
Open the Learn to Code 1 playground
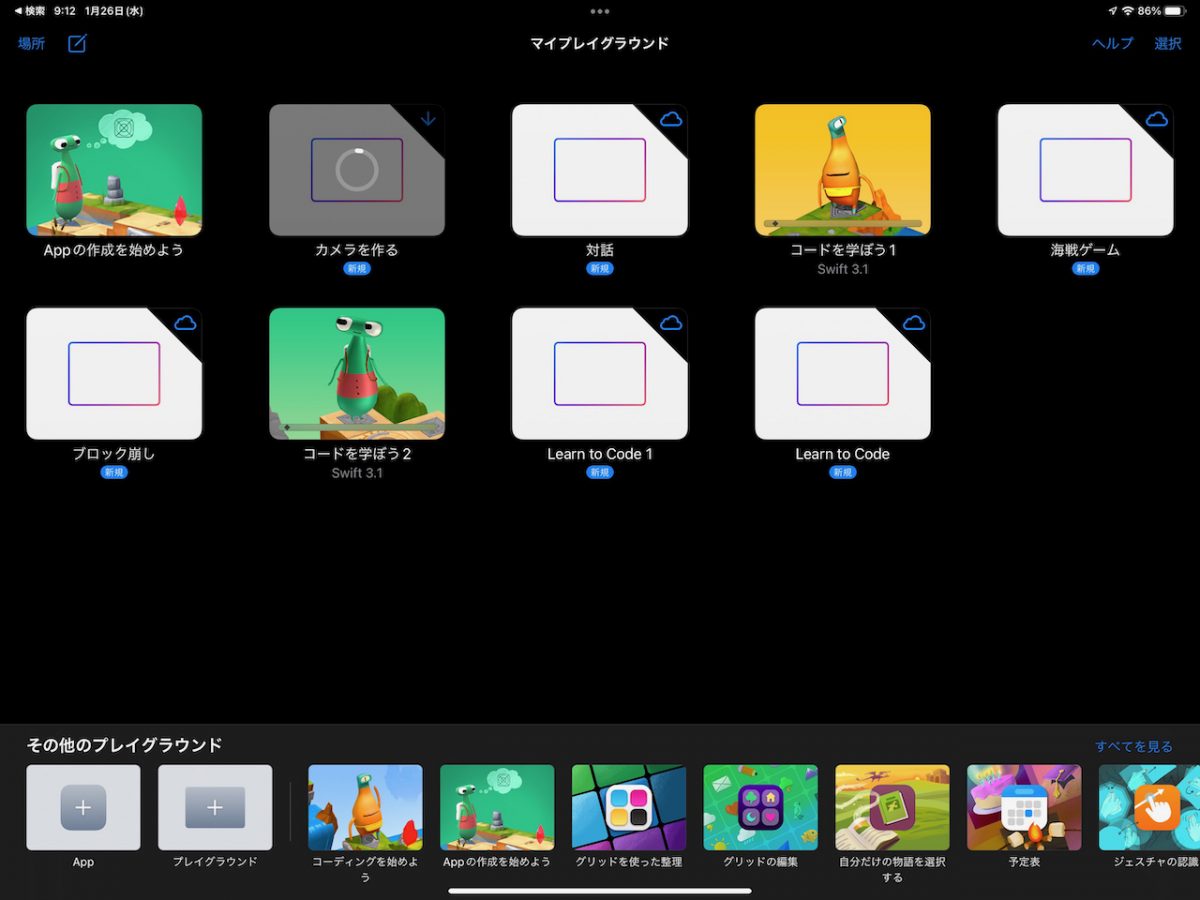click(x=600, y=374)
